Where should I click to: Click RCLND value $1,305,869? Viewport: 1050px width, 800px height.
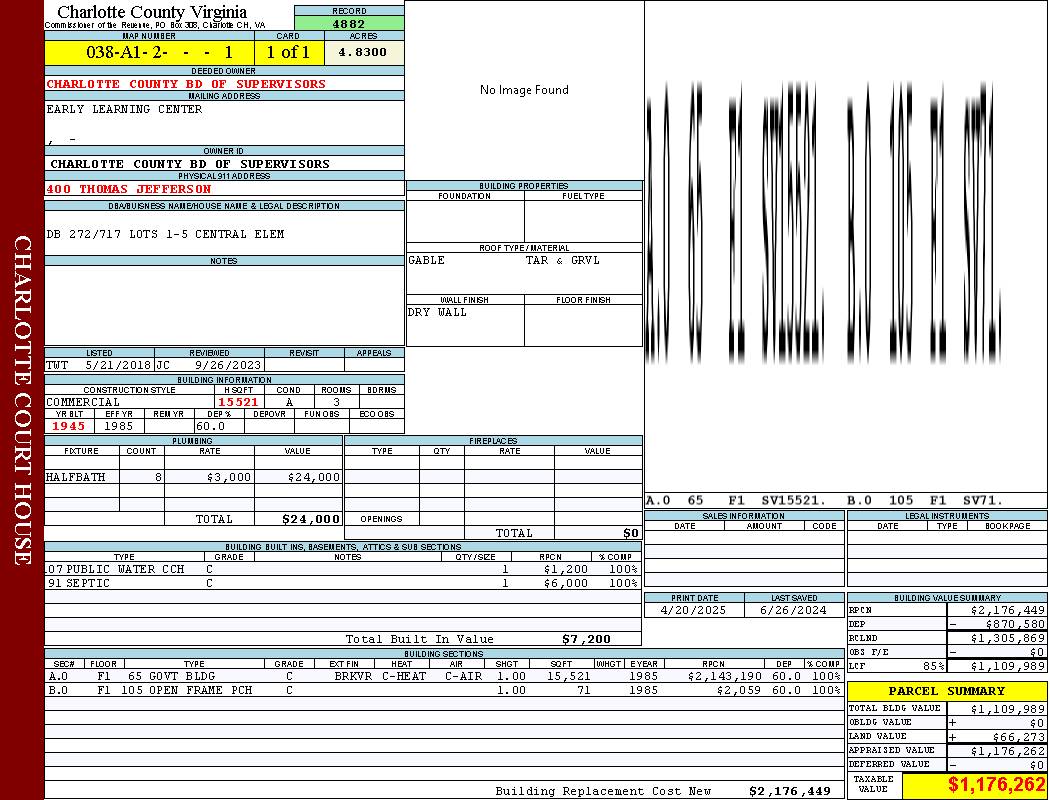[1007, 638]
